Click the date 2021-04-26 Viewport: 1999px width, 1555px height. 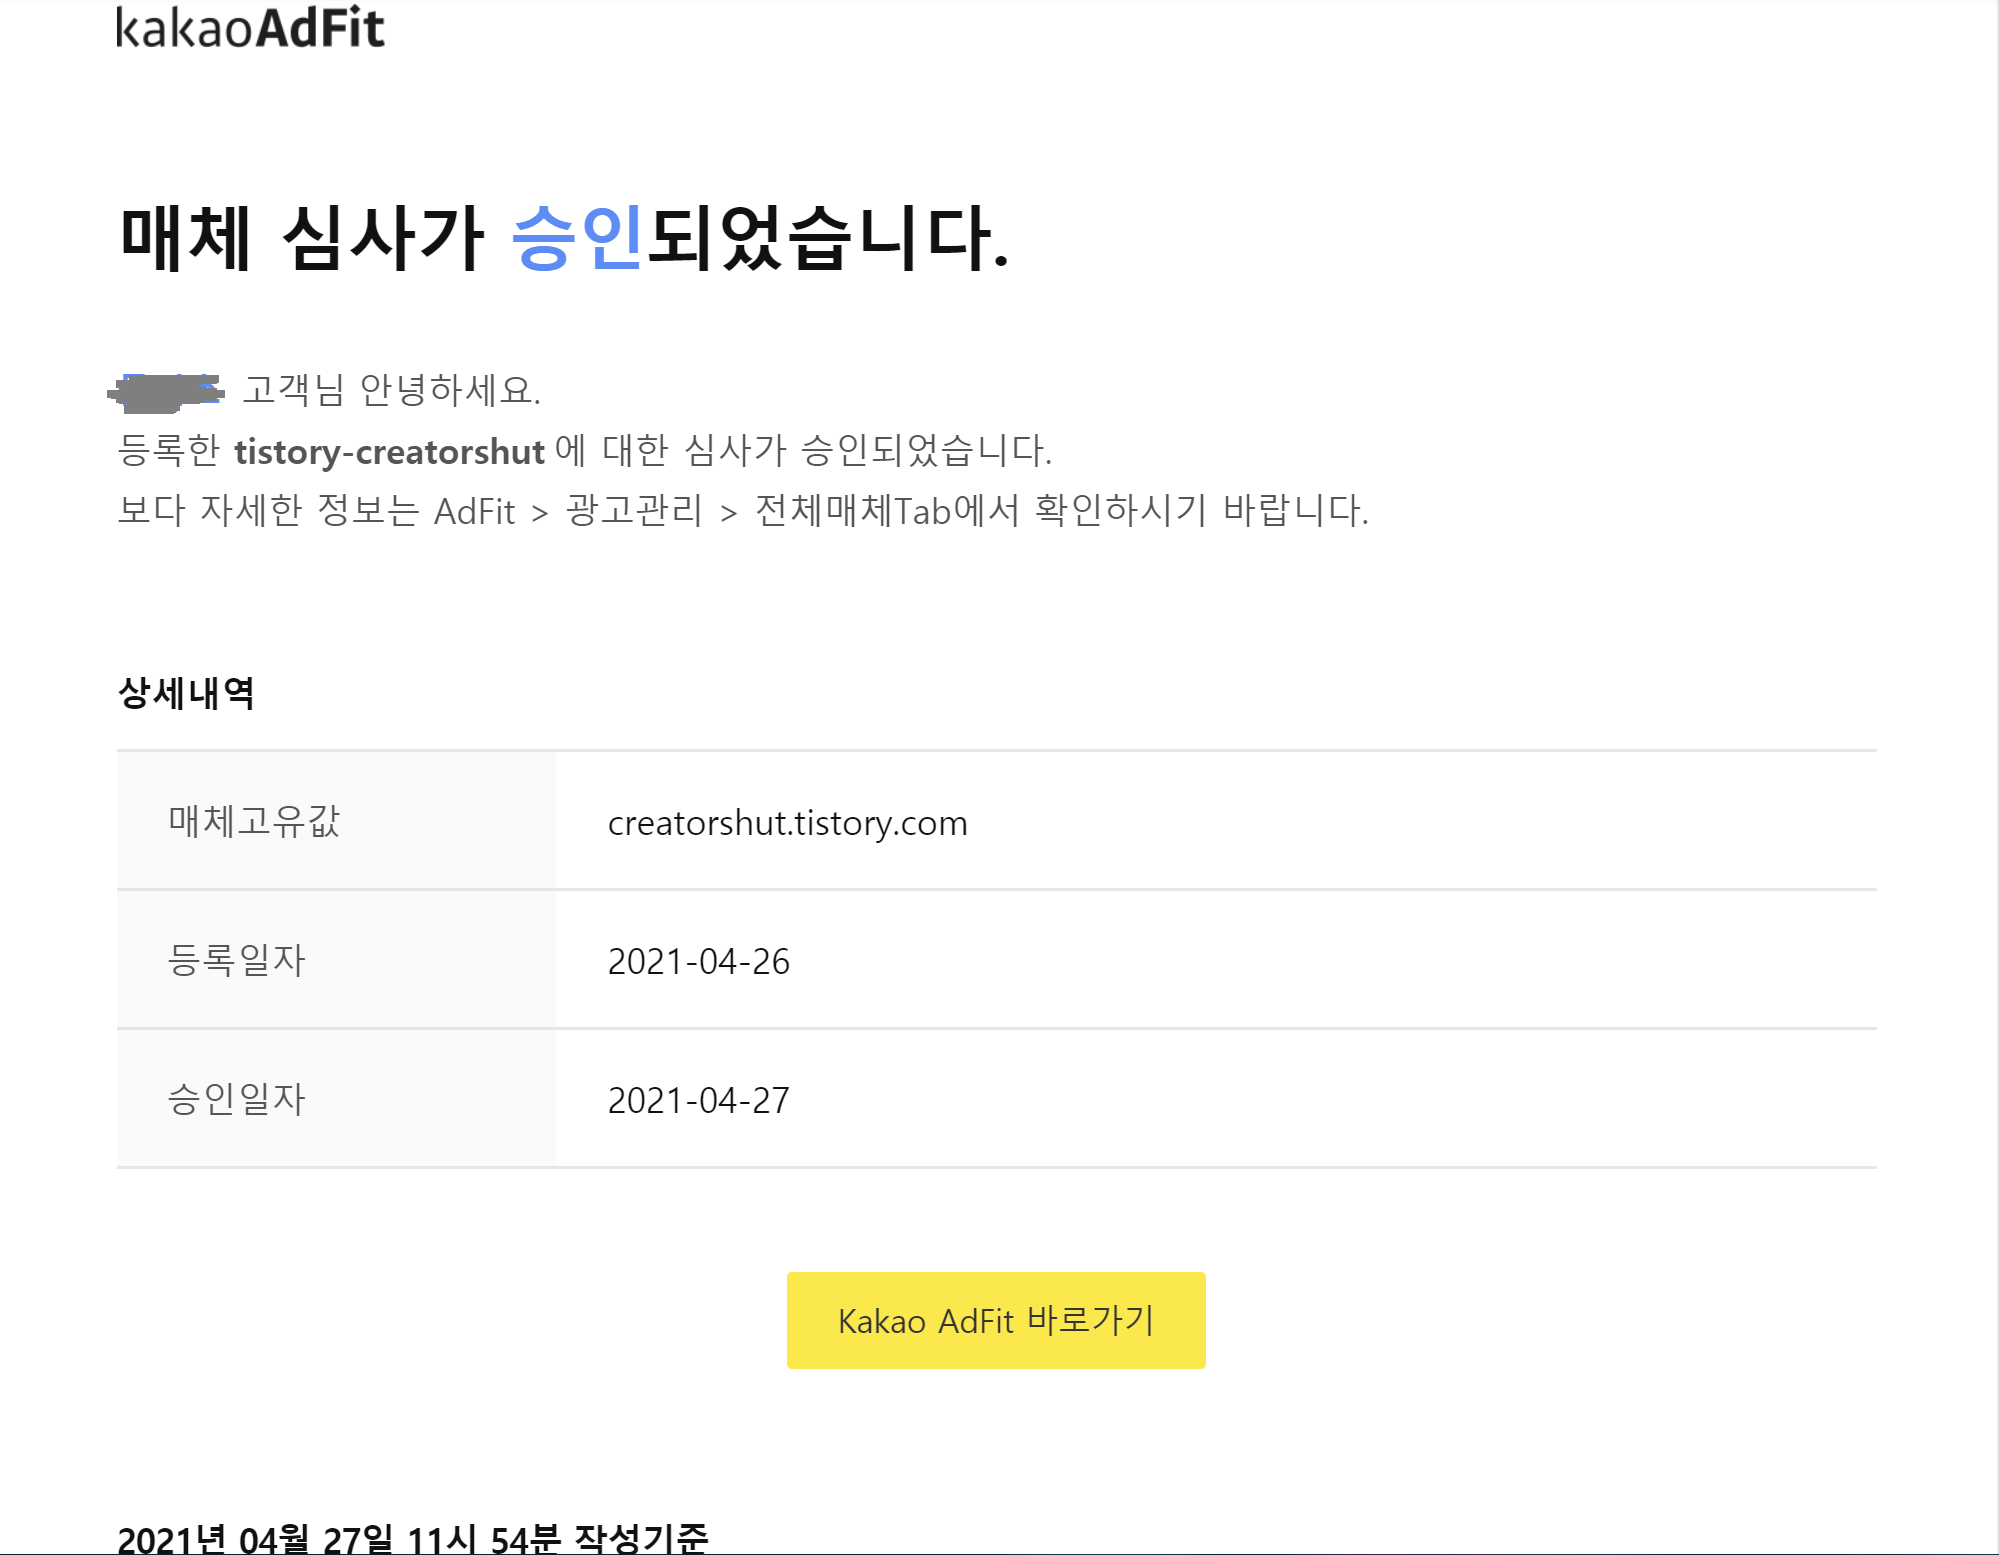point(699,961)
